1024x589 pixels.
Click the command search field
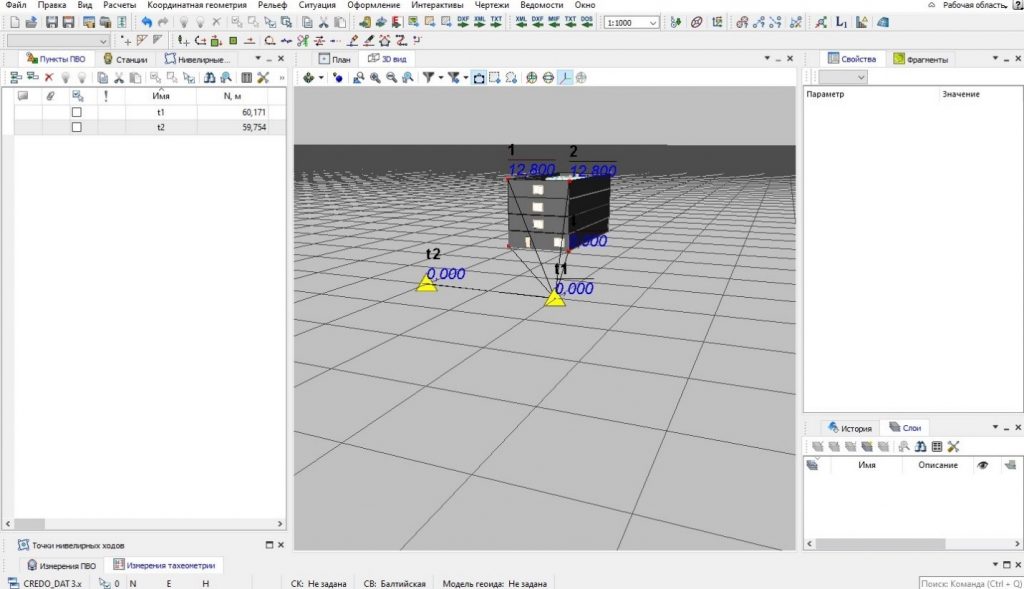click(970, 584)
